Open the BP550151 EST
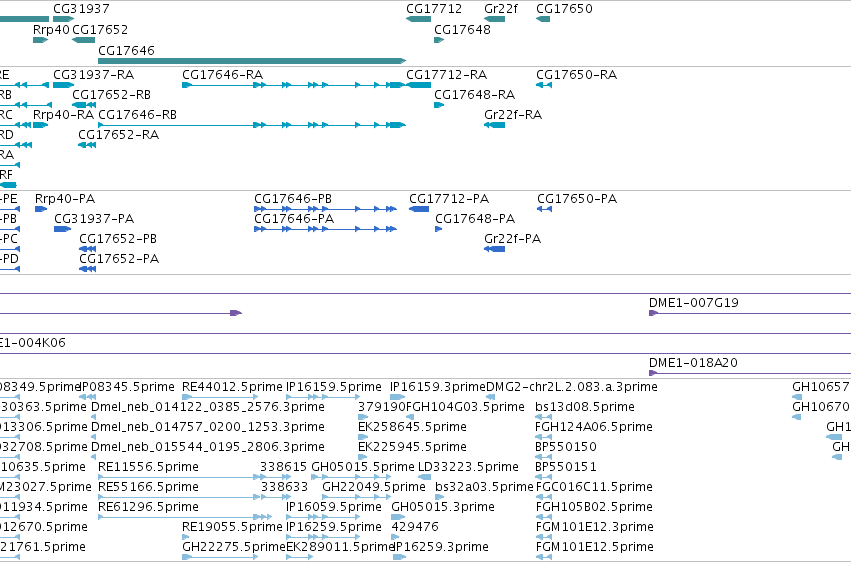 (x=543, y=477)
